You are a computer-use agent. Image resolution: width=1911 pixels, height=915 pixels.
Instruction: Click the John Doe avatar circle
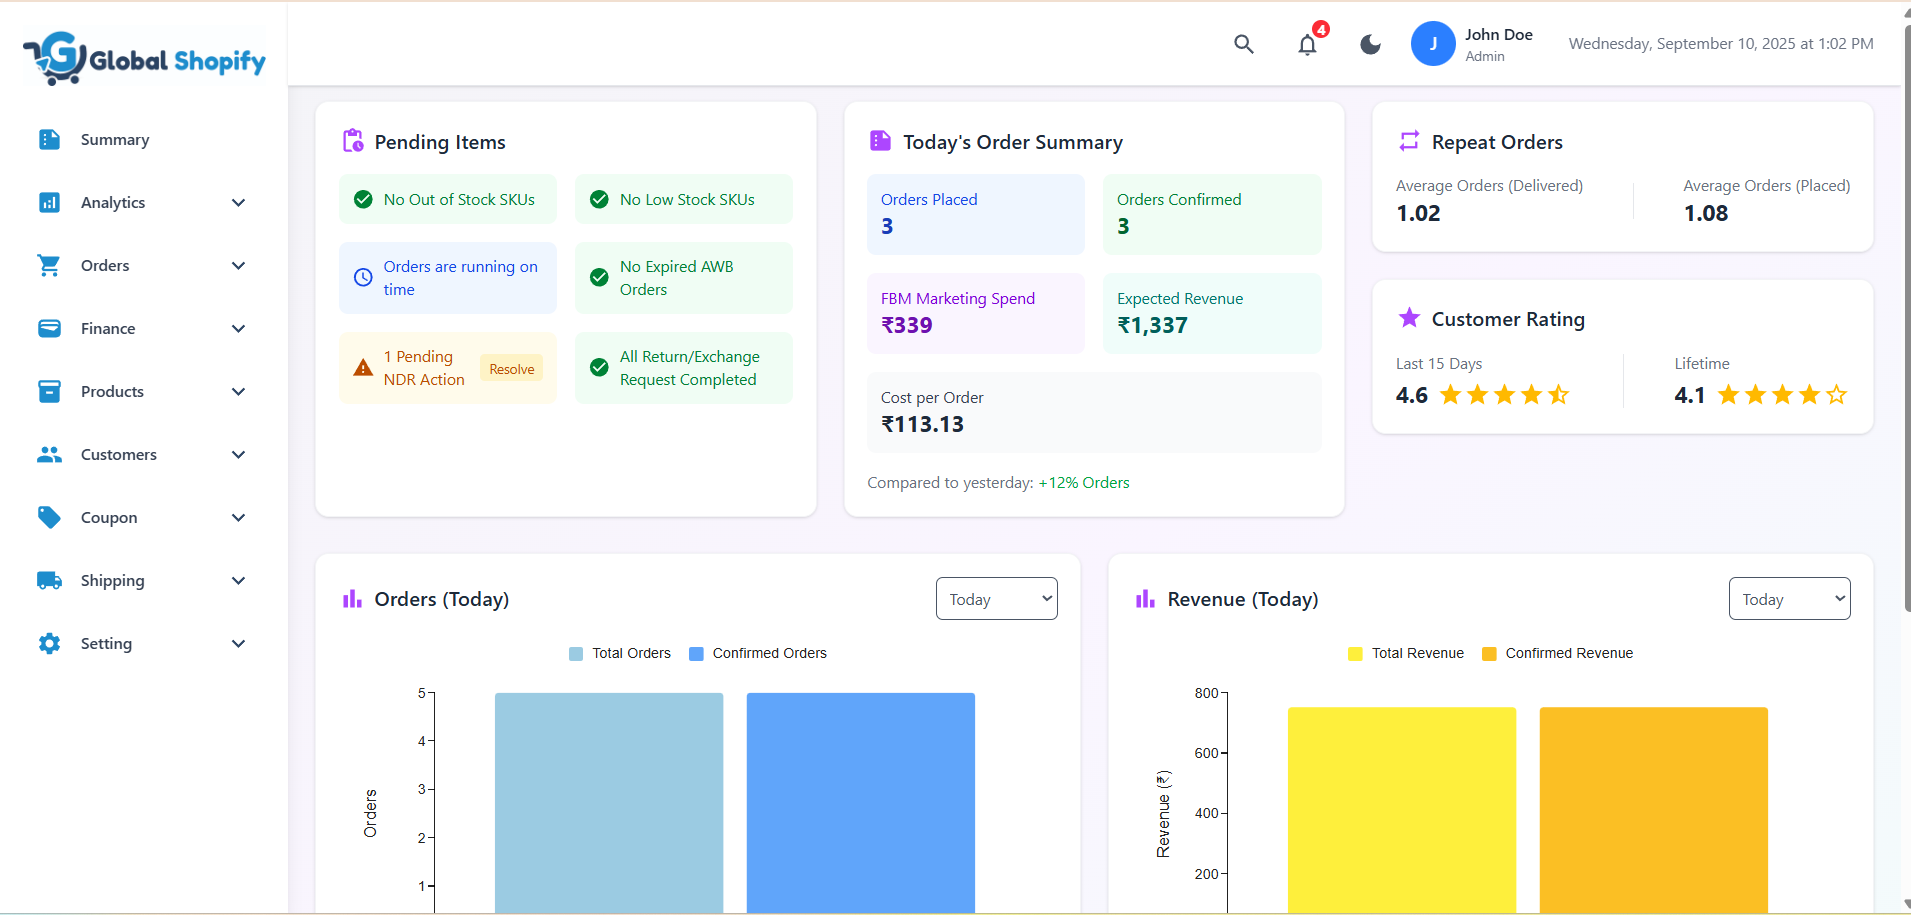point(1433,44)
